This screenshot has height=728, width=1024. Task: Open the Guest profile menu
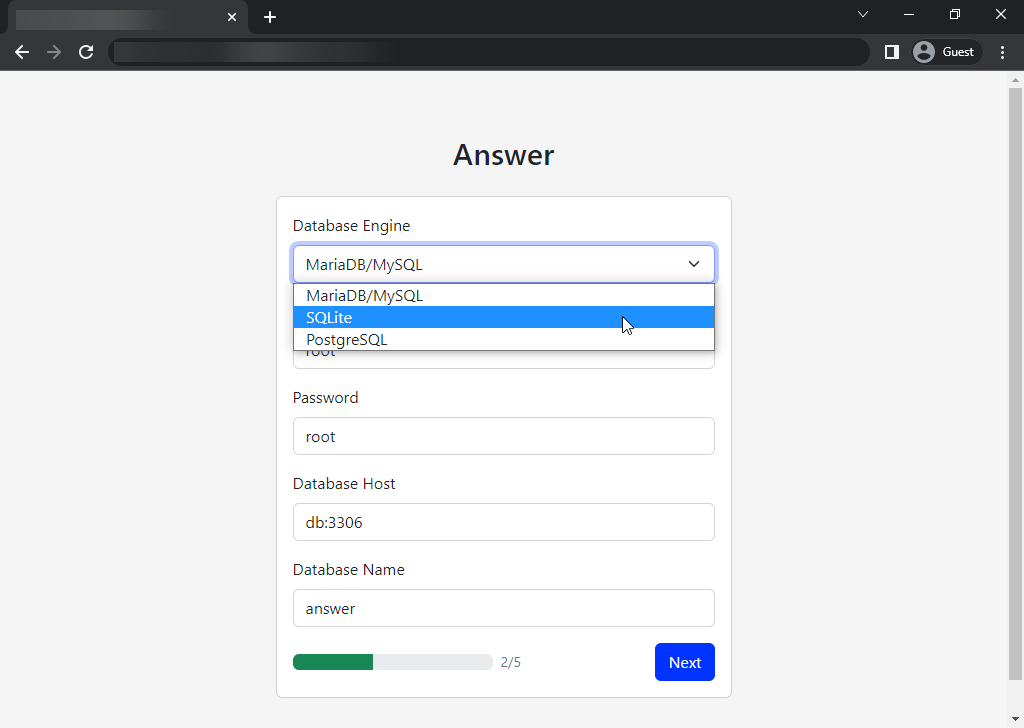(x=946, y=52)
